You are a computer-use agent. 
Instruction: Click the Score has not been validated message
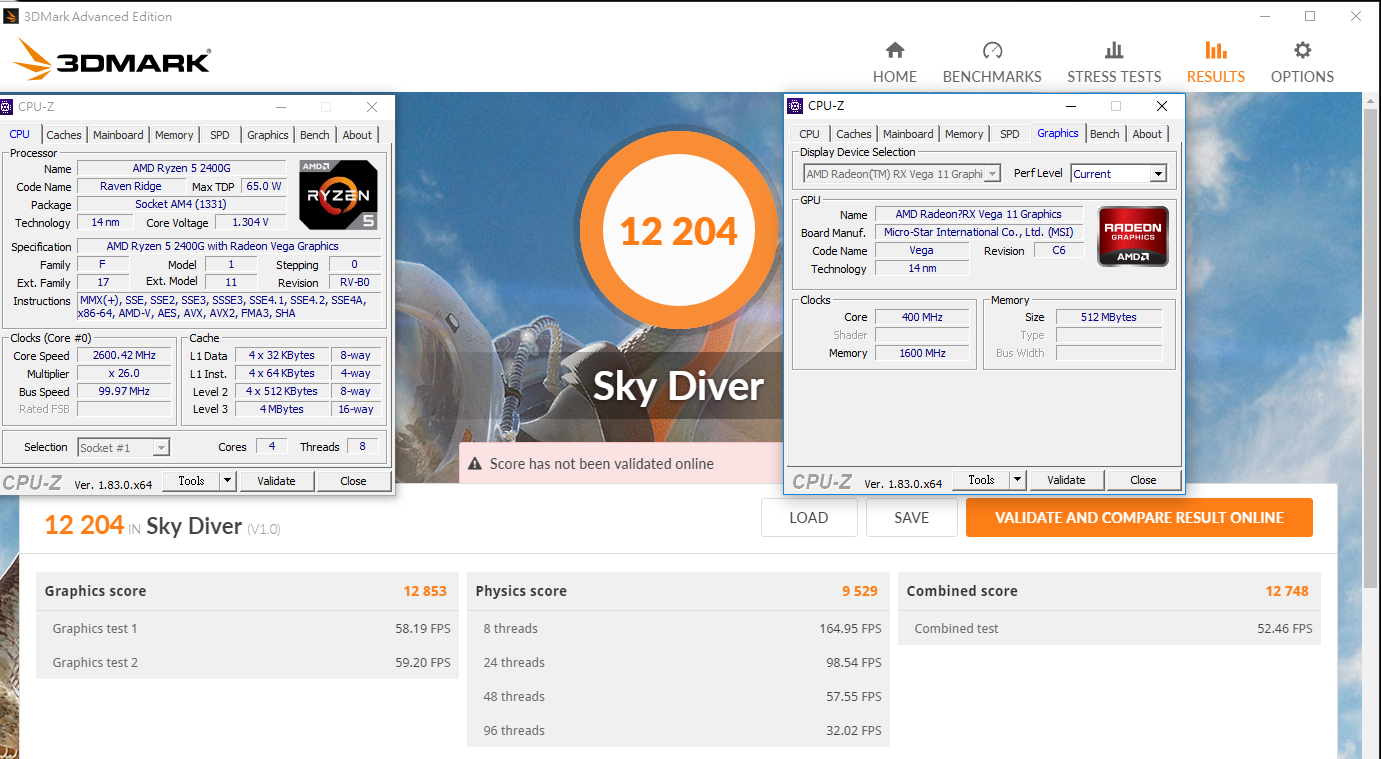coord(601,464)
